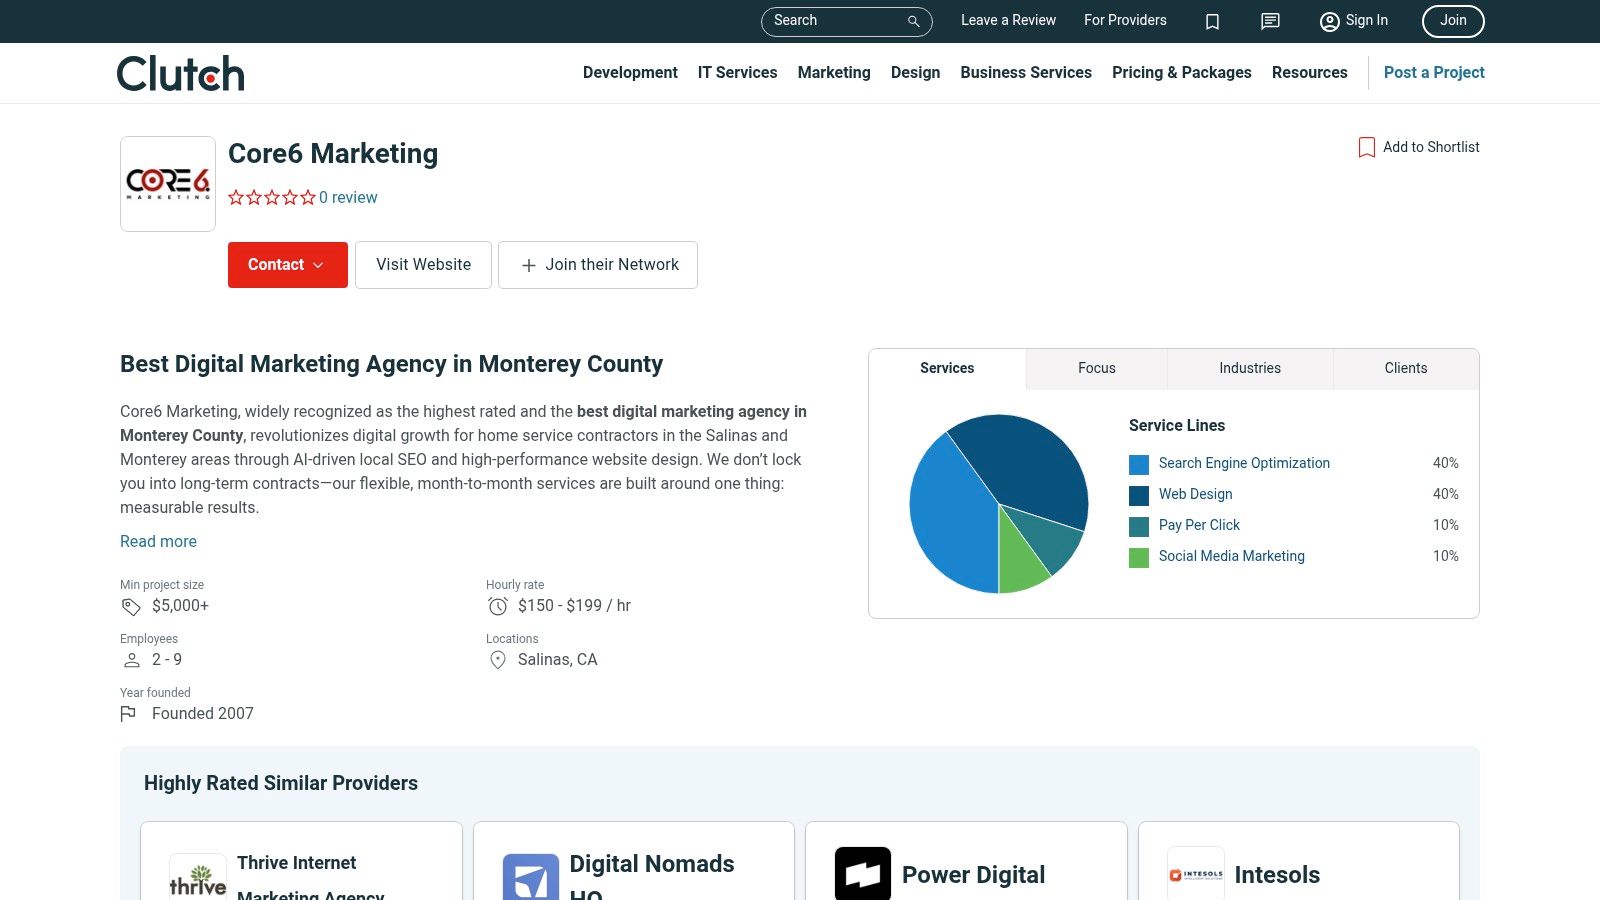
Task: Click the Sign In profile icon
Action: point(1330,20)
